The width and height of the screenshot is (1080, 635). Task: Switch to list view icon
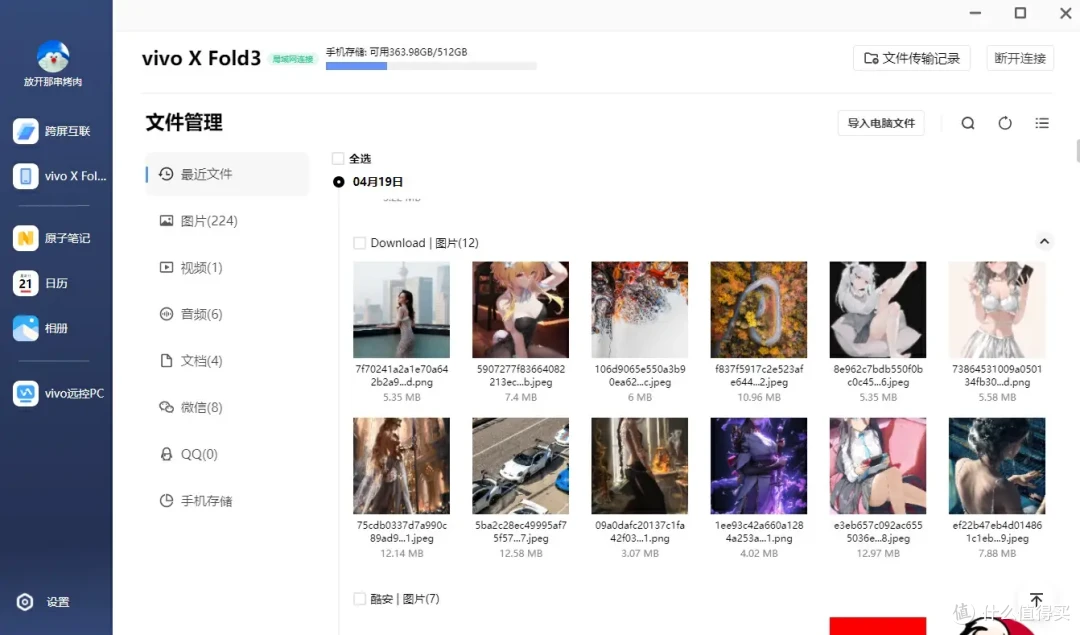[x=1042, y=123]
